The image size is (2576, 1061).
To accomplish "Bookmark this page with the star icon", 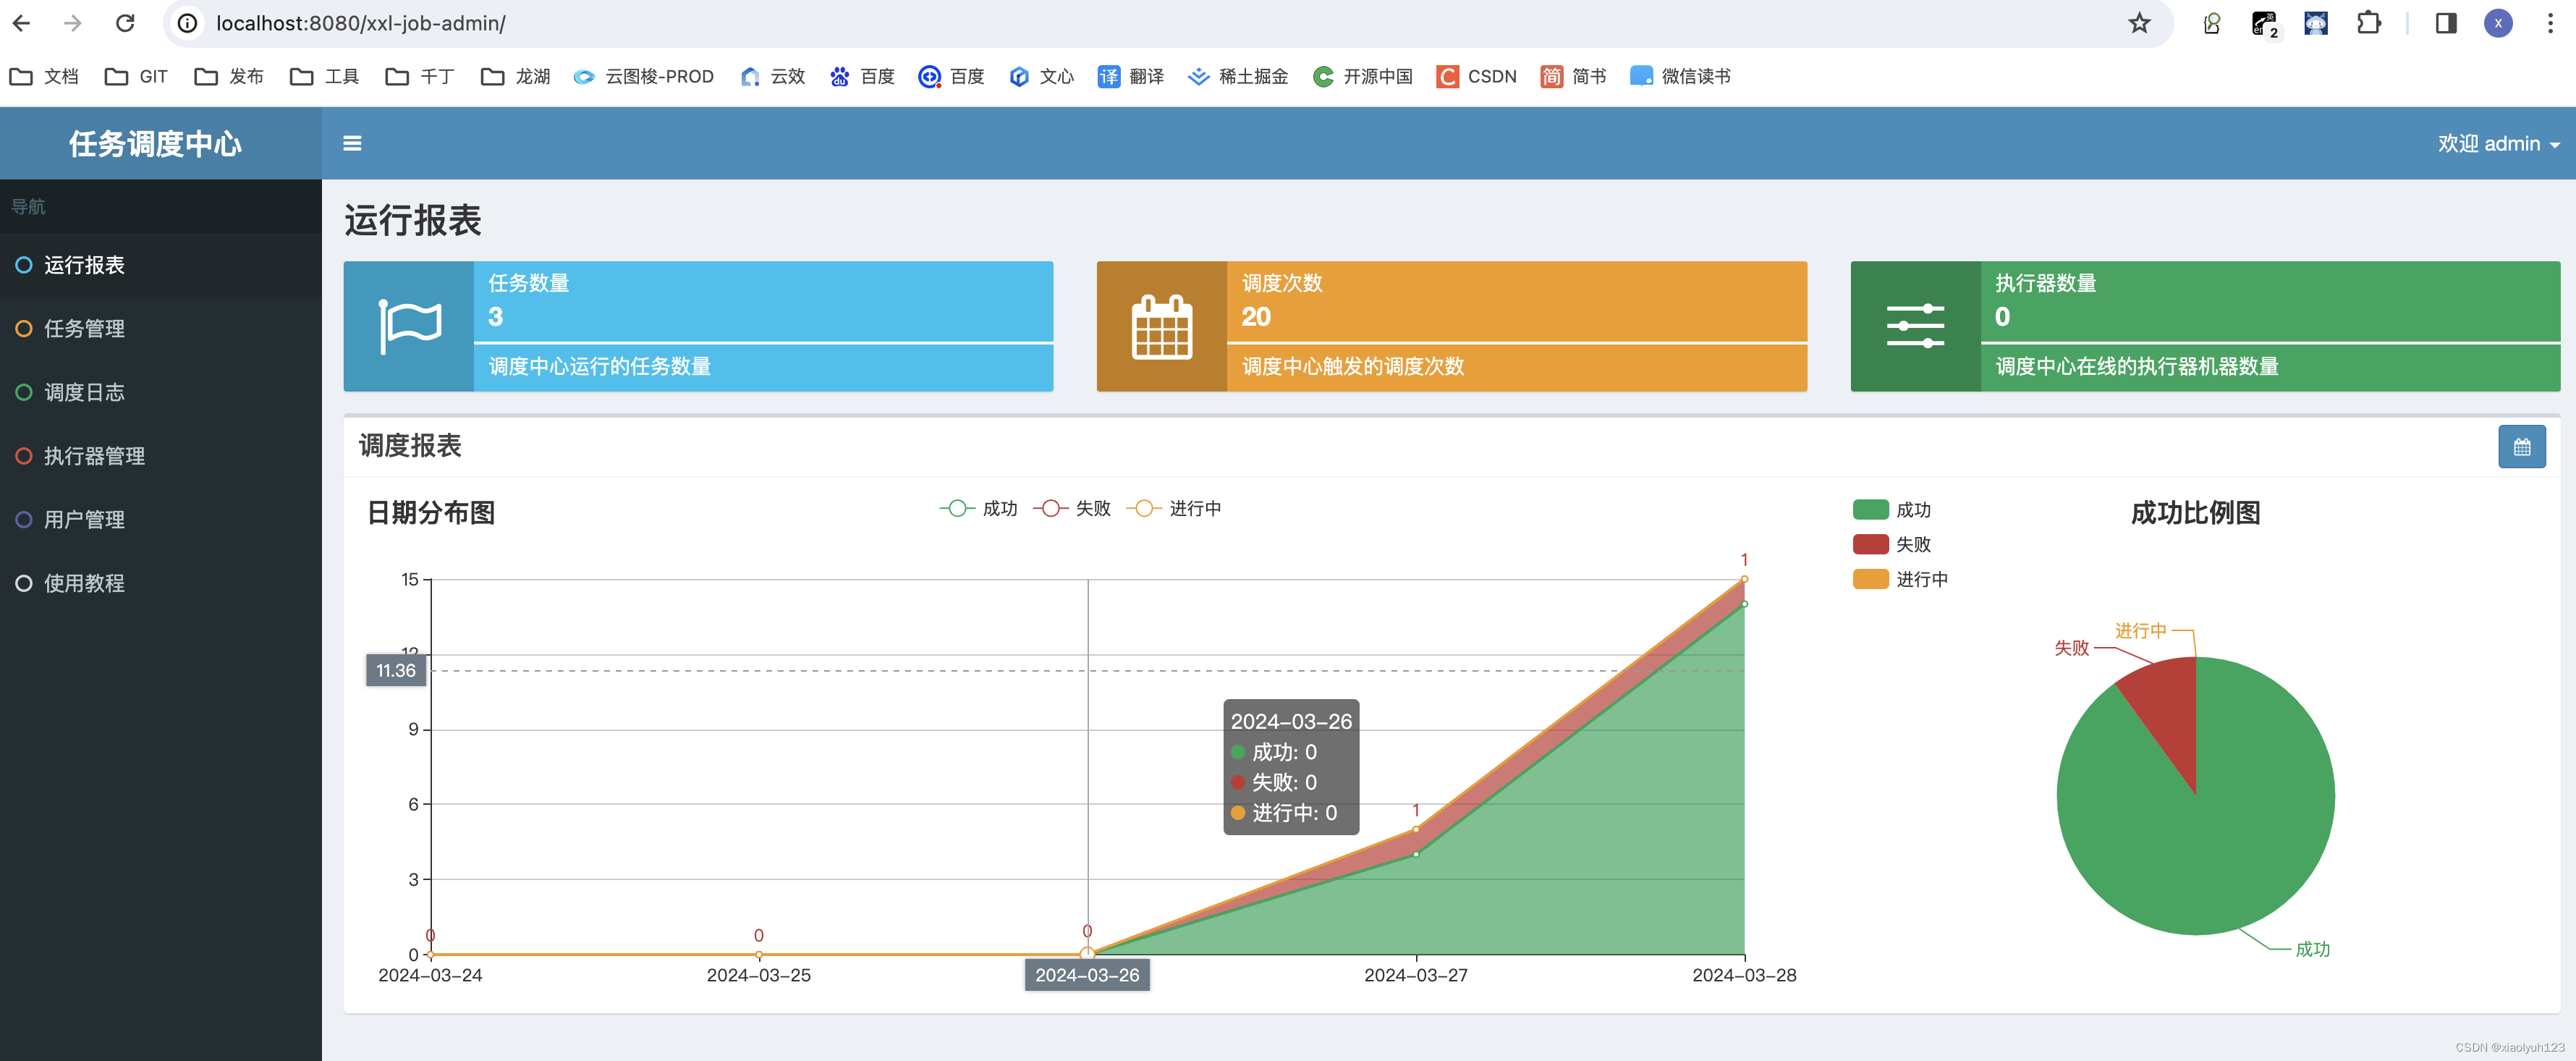I will click(x=2138, y=23).
